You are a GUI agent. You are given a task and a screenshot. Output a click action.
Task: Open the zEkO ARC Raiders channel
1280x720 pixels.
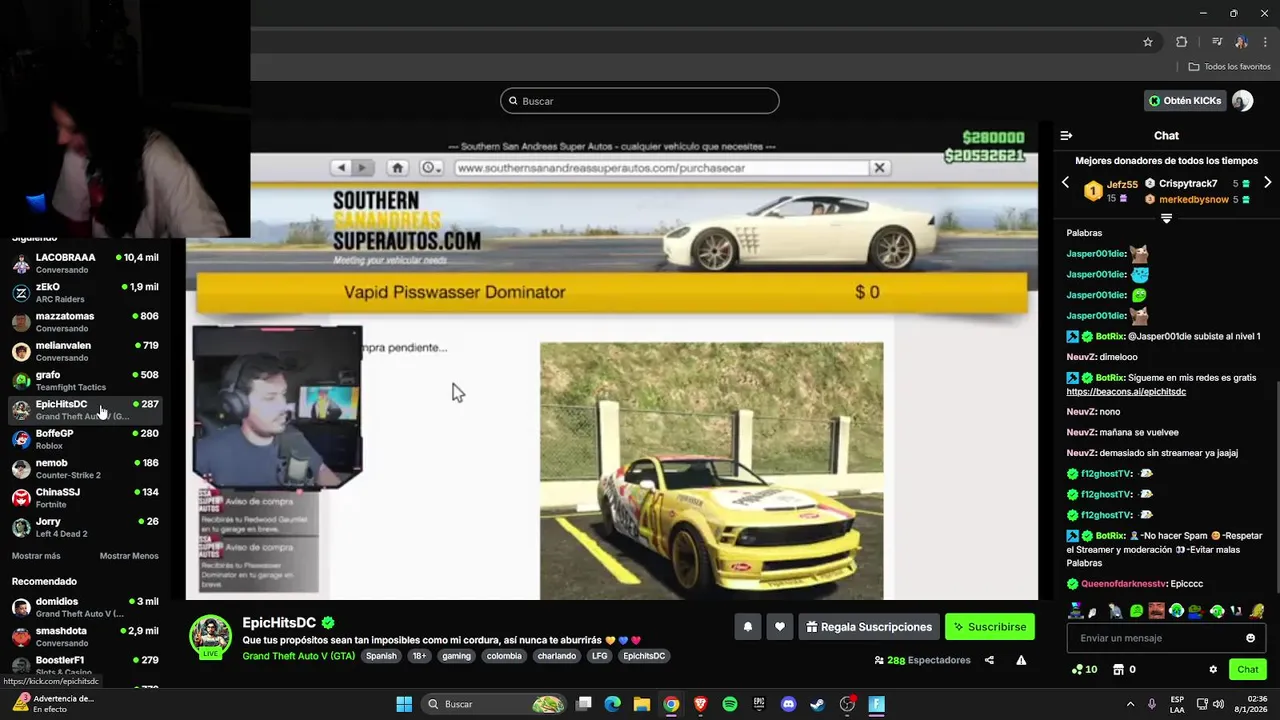click(85, 293)
